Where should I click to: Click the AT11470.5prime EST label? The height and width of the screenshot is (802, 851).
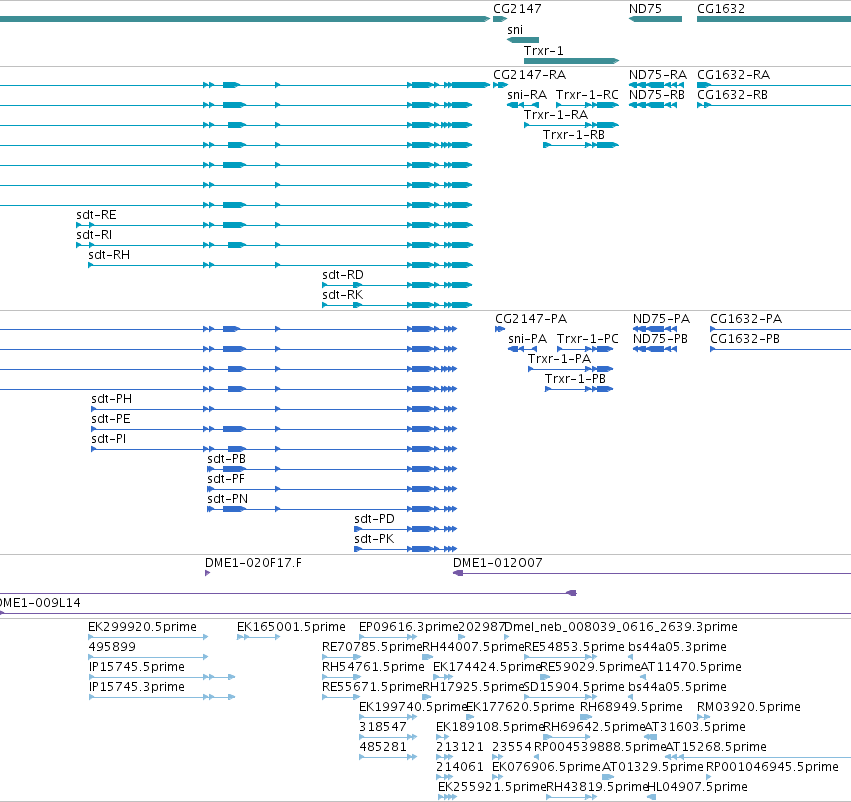coord(691,667)
